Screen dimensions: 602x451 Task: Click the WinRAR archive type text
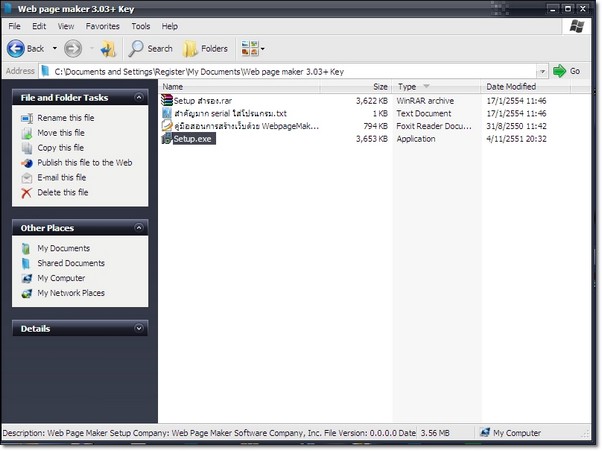click(425, 101)
